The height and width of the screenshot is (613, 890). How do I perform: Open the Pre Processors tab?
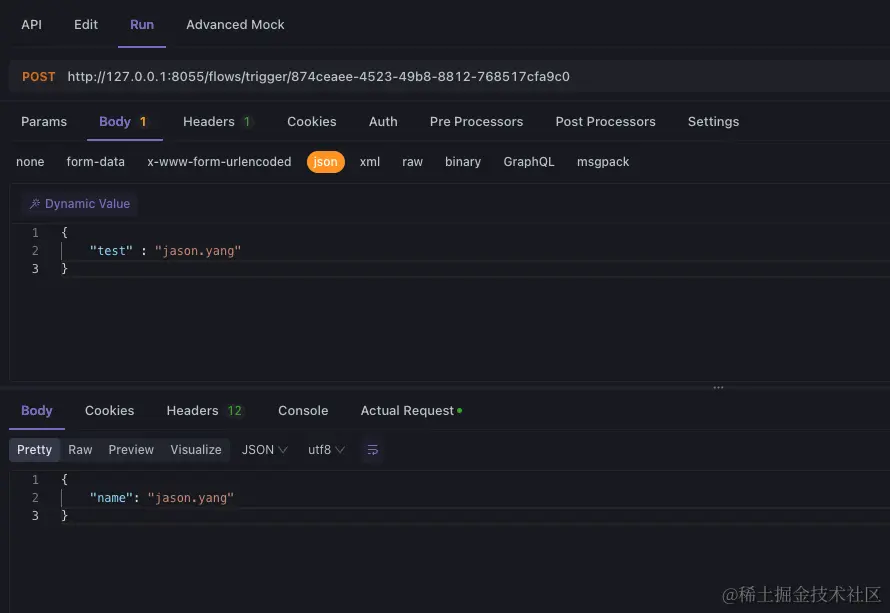[476, 121]
